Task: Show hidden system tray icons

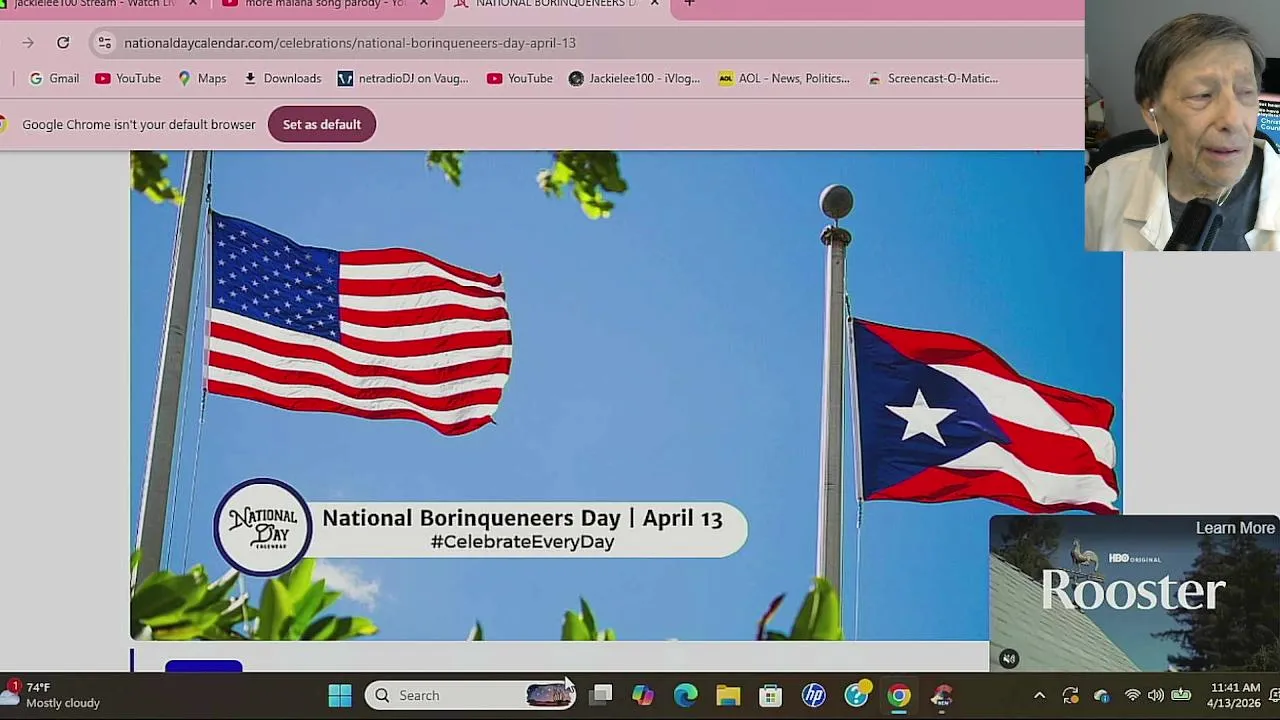Action: 1039,696
